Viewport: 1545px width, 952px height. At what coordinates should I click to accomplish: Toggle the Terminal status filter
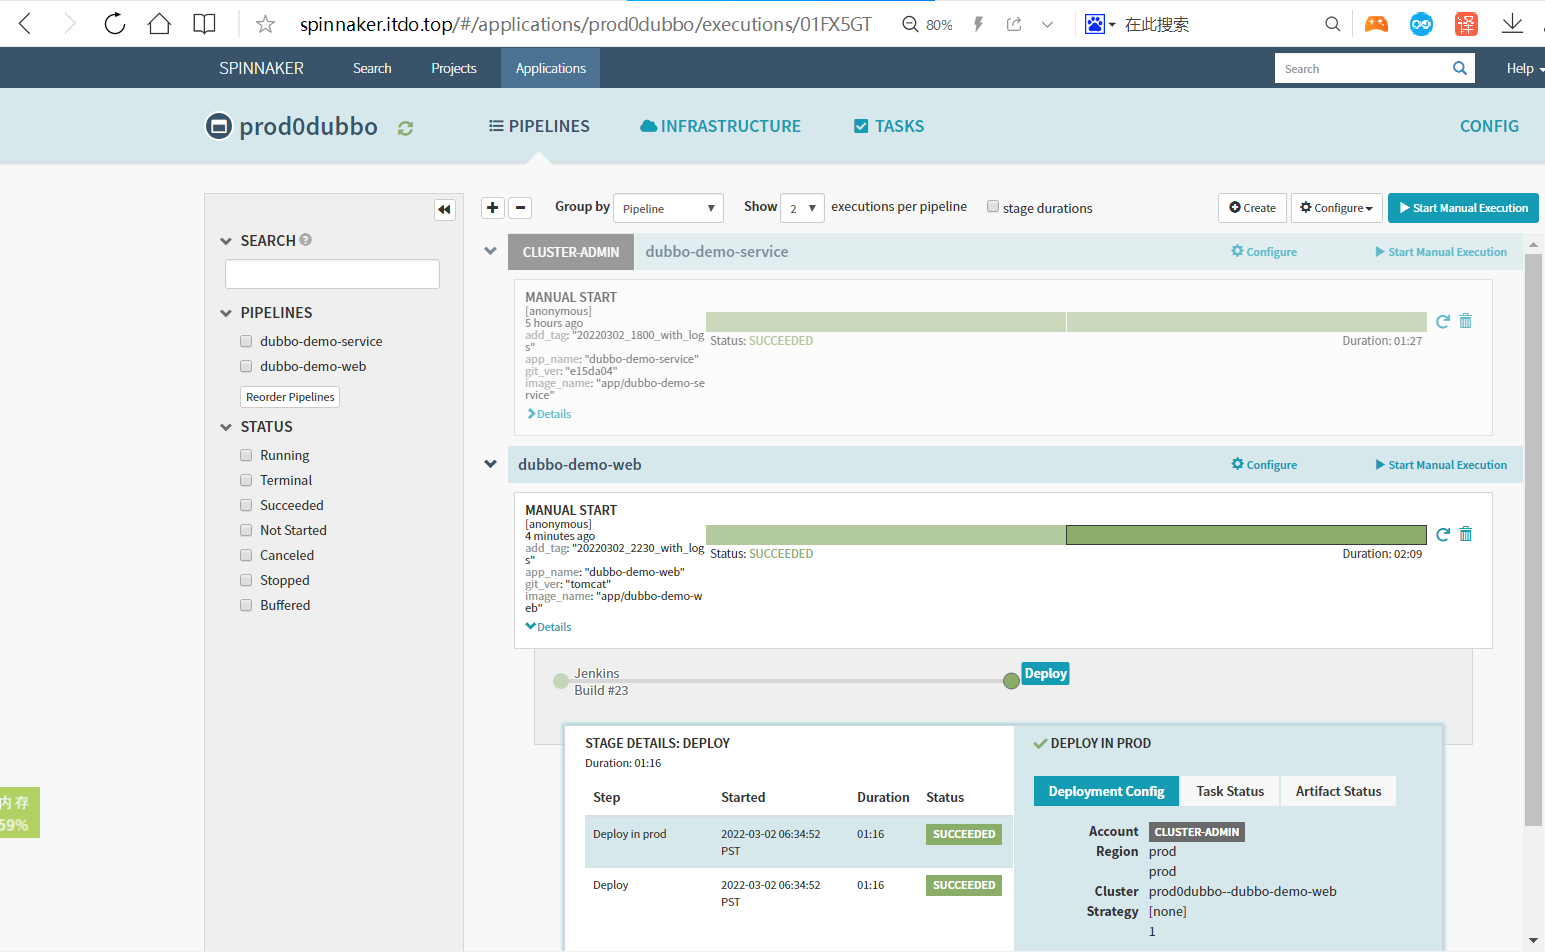click(246, 480)
